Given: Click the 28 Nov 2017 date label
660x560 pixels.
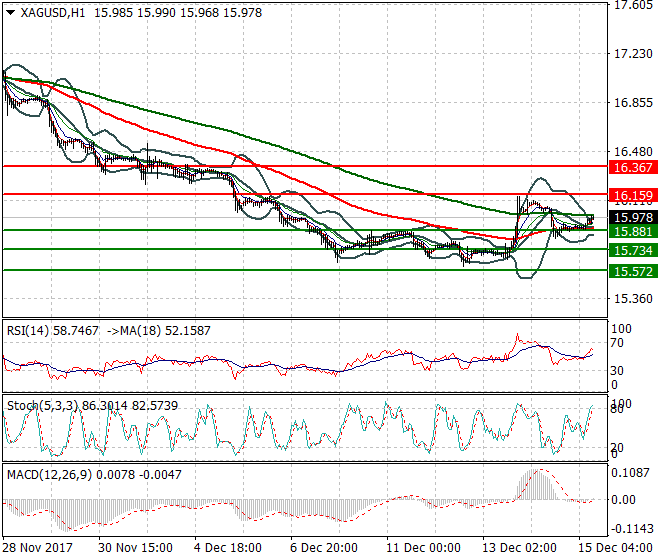Looking at the screenshot, I should 37,548.
